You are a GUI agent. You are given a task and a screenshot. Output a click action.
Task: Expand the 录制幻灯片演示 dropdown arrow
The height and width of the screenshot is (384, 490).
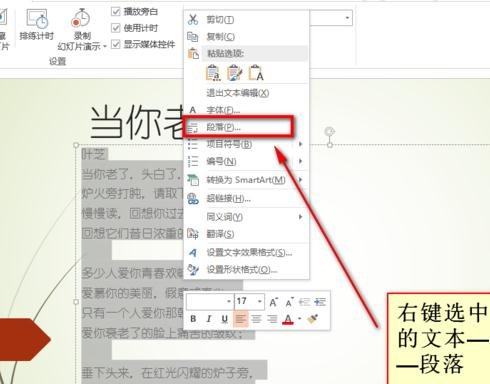[104, 47]
